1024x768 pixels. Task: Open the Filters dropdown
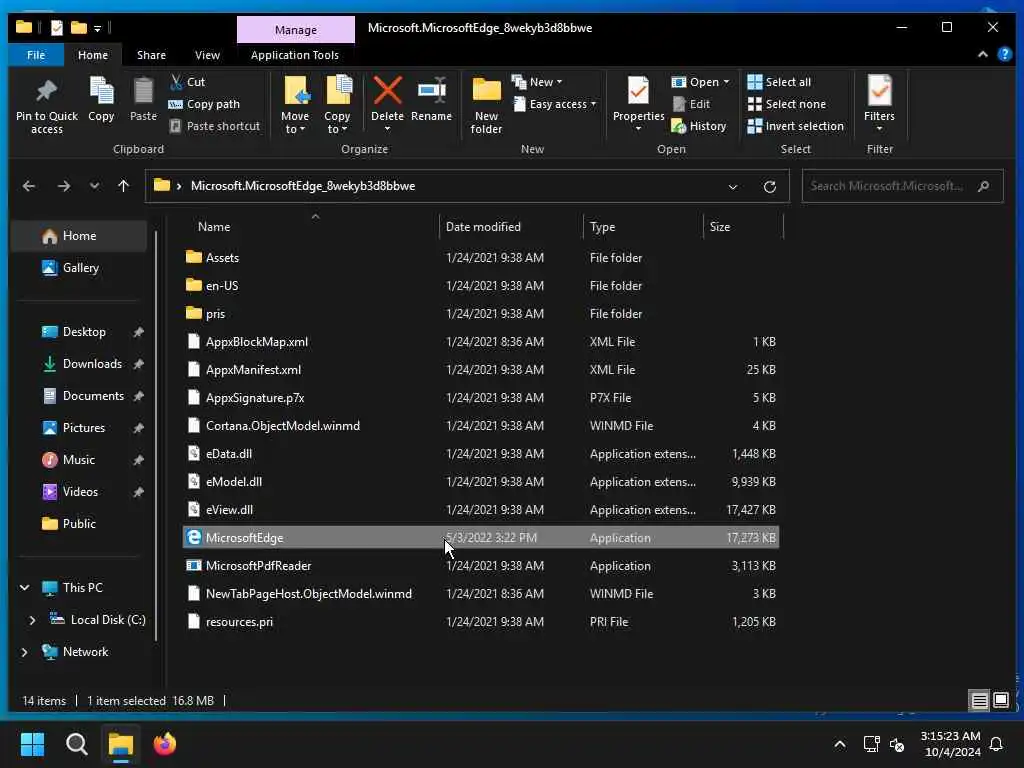tap(879, 103)
